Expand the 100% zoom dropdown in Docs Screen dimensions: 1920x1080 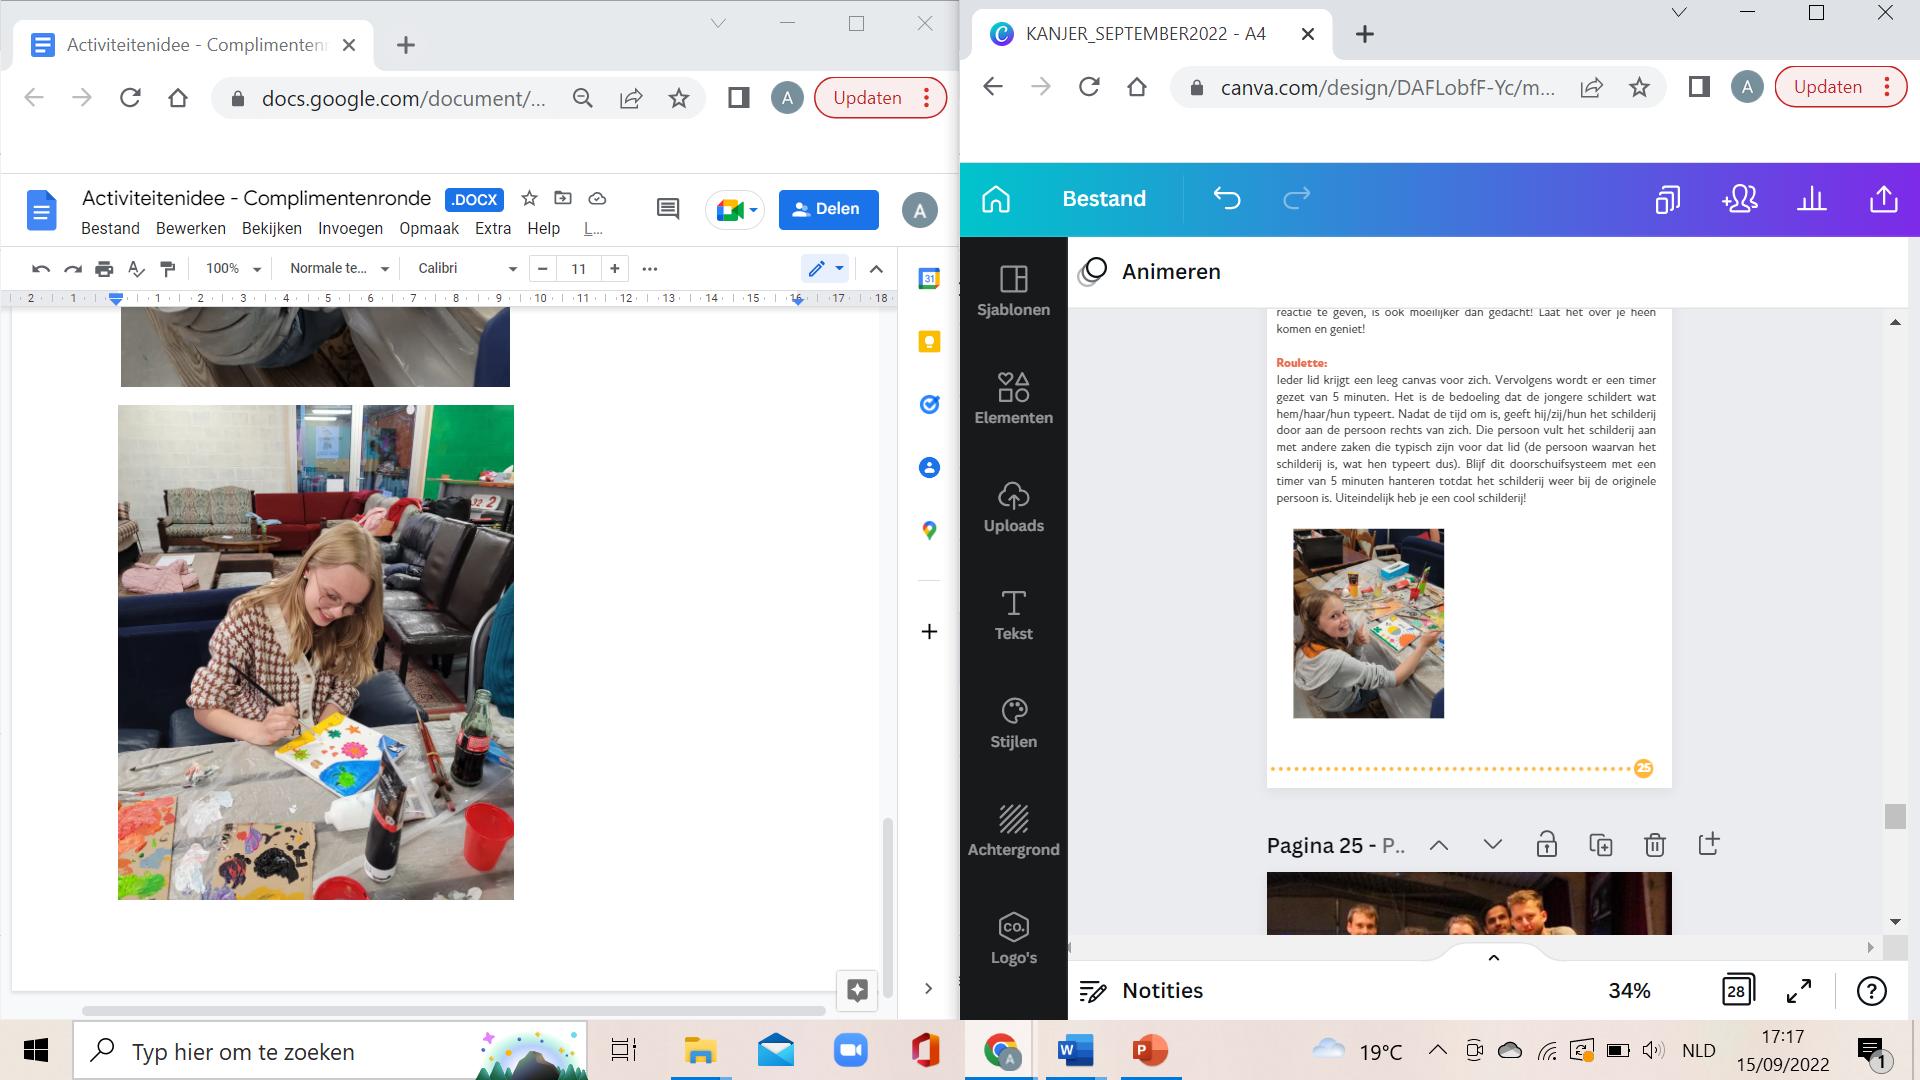tap(233, 269)
